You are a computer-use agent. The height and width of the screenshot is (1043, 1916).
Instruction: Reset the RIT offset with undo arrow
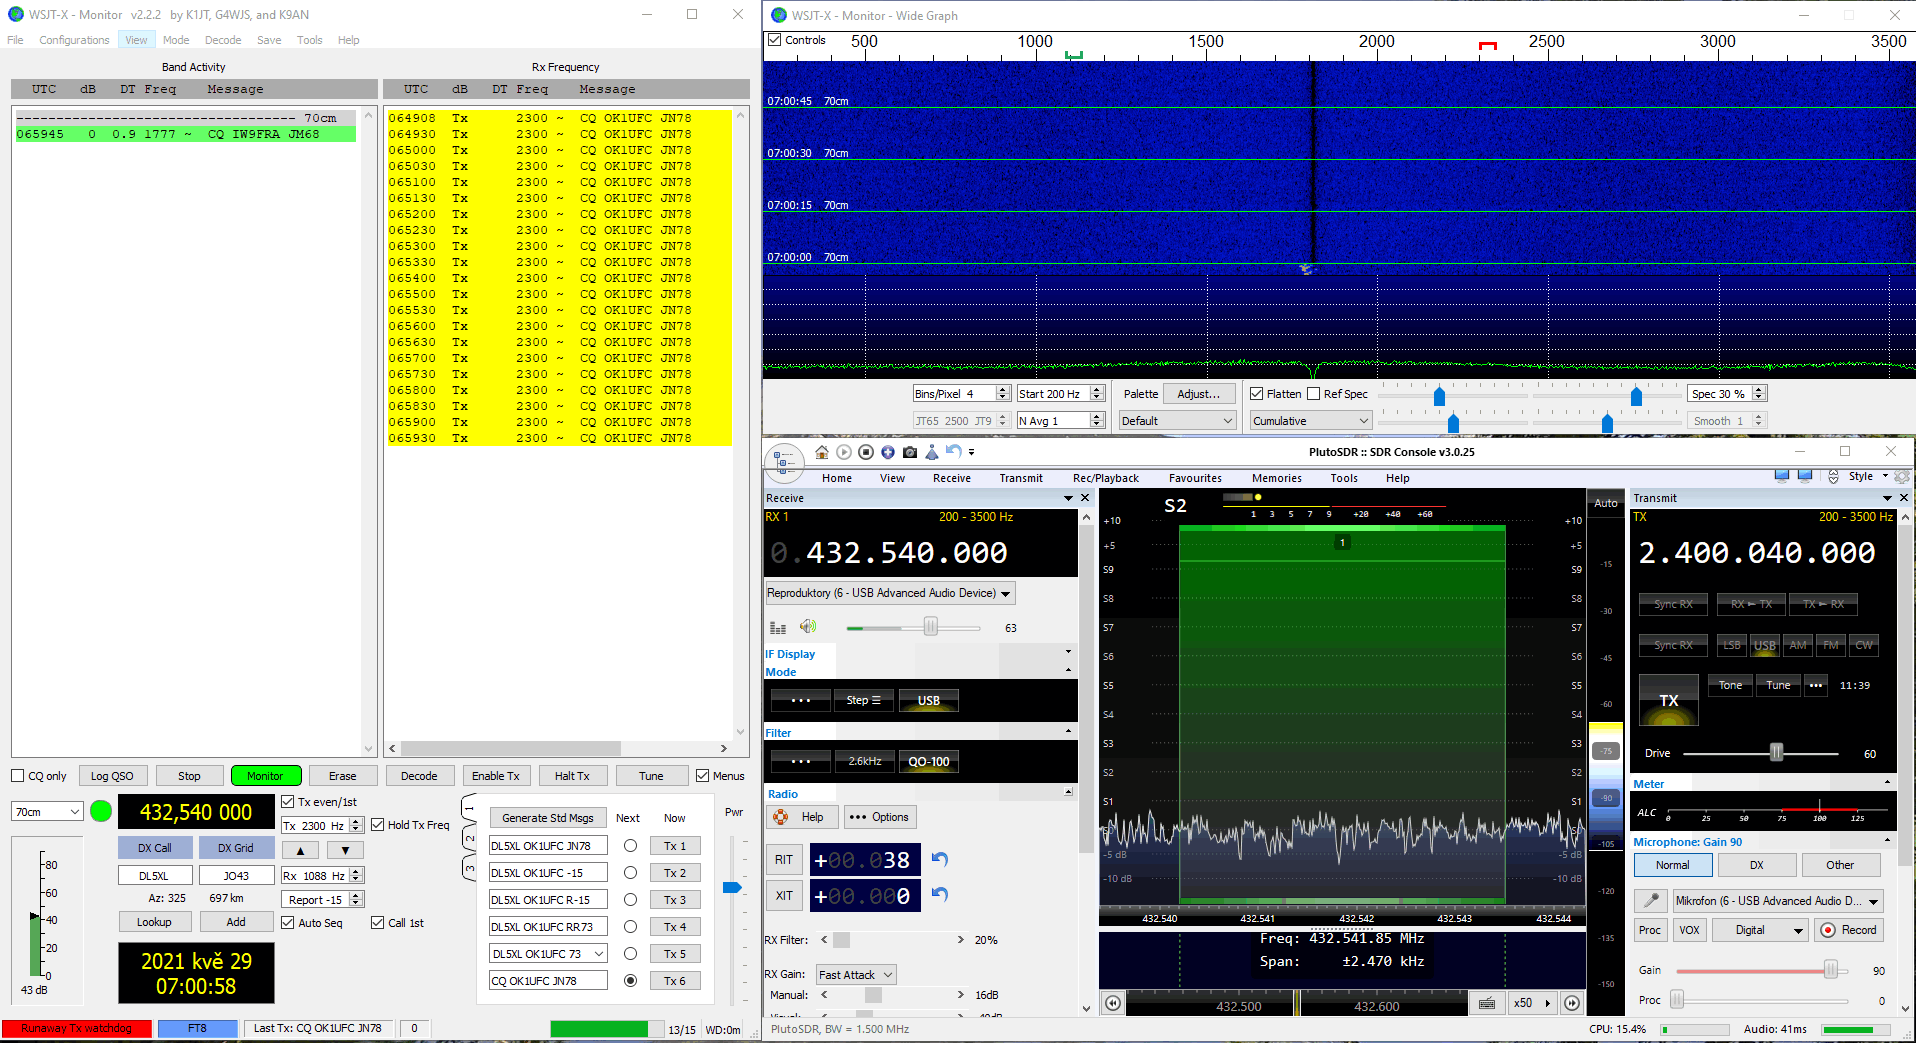point(939,860)
